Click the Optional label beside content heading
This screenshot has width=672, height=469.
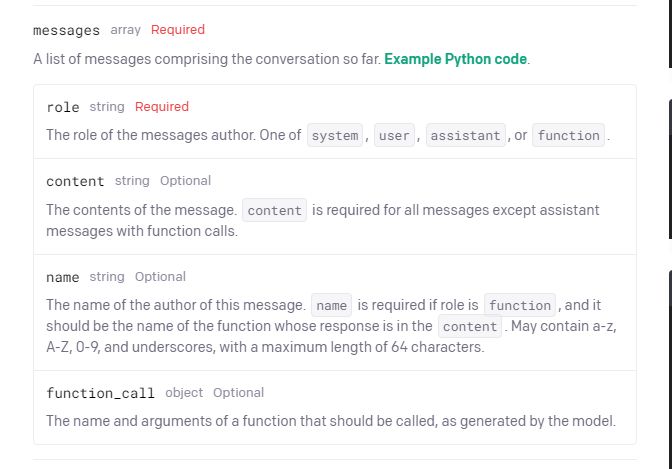click(x=185, y=181)
